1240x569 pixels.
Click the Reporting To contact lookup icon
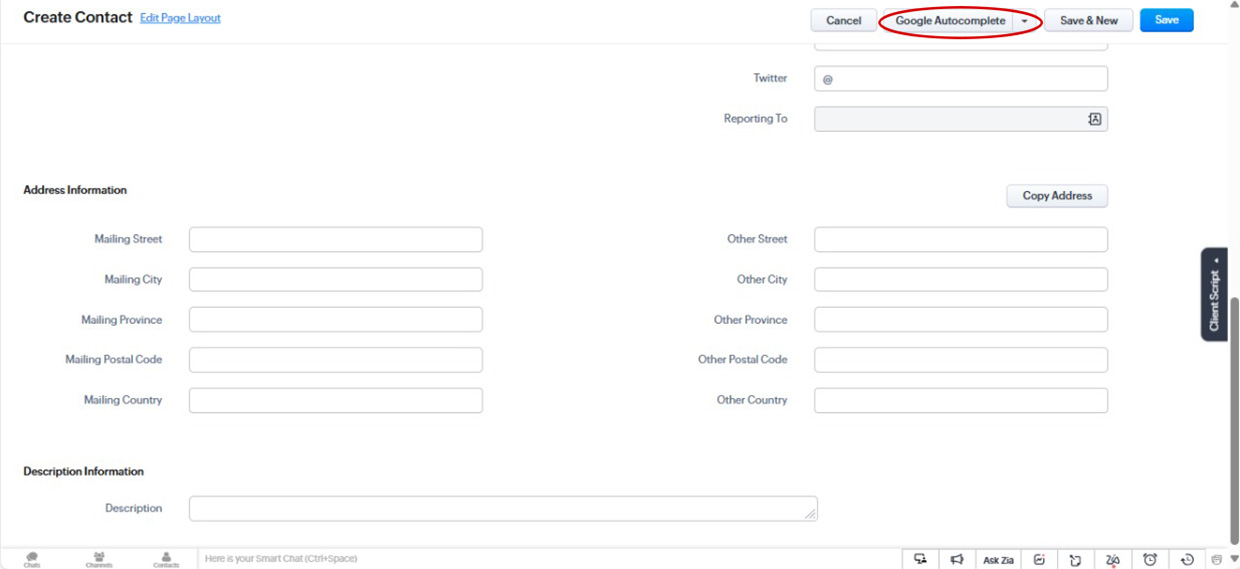1094,119
